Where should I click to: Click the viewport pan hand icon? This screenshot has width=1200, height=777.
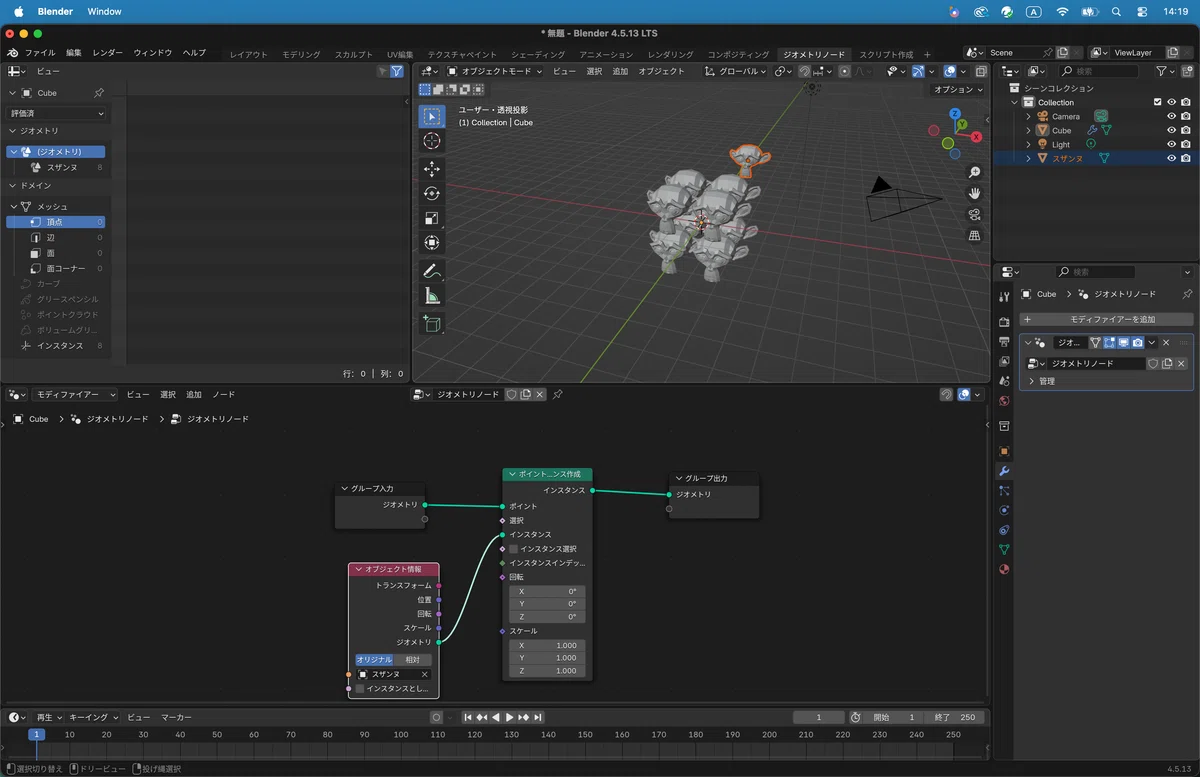tap(974, 193)
